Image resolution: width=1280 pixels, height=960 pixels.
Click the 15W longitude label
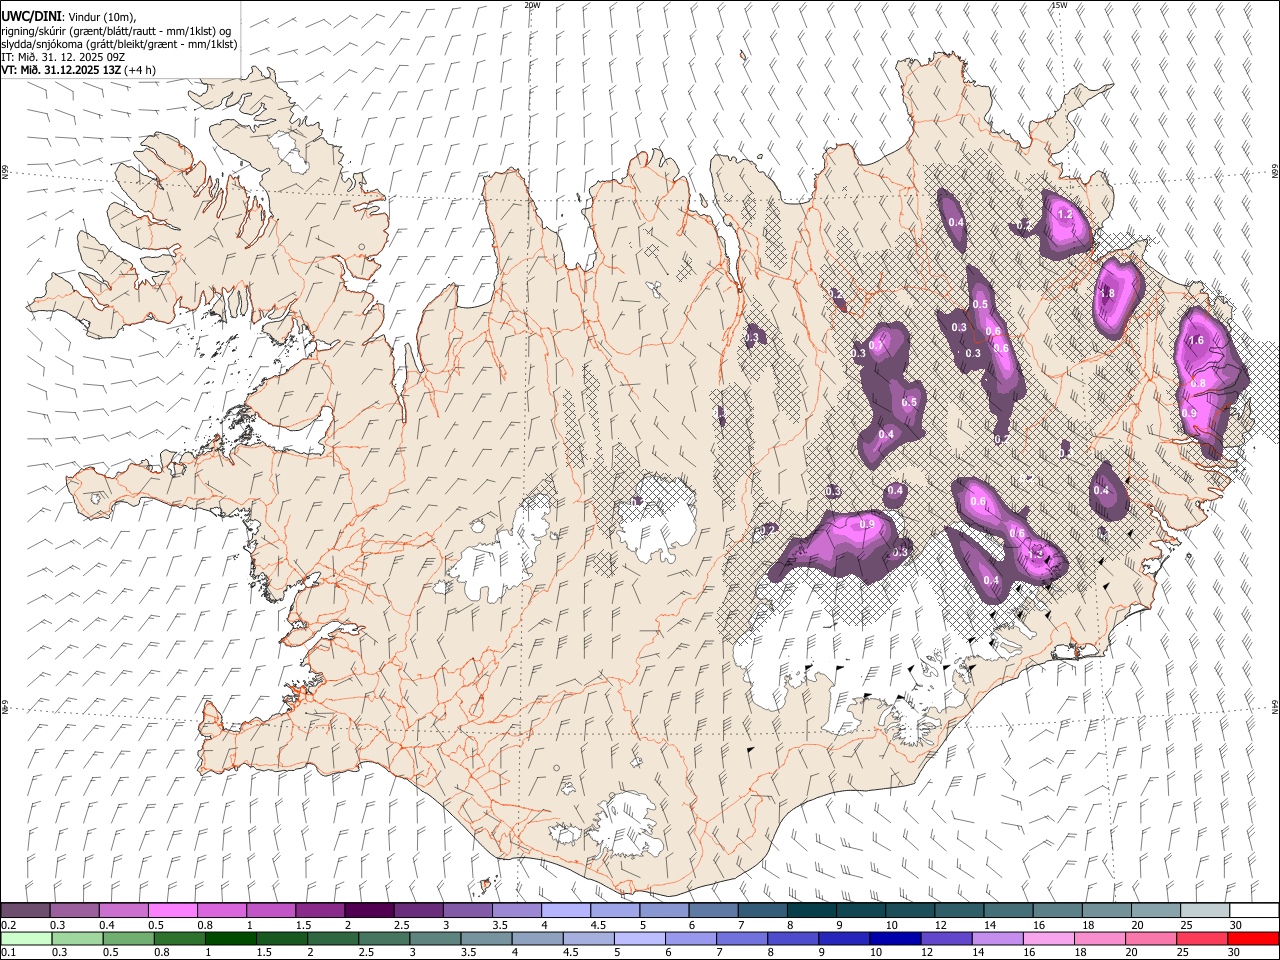(1059, 5)
